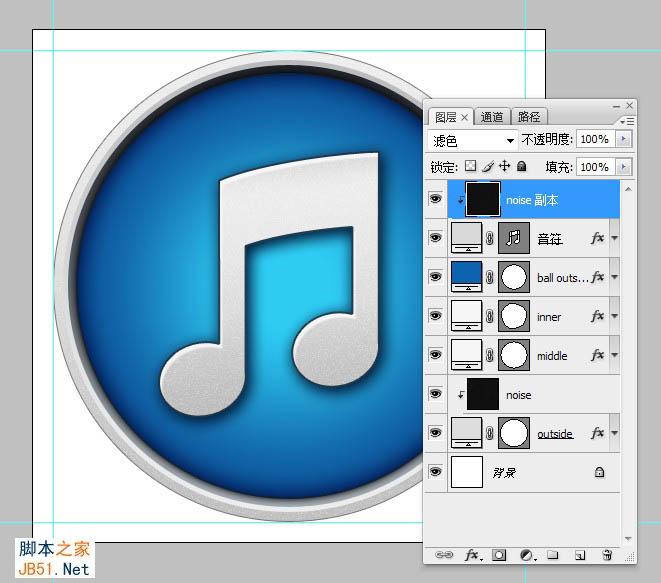Image resolution: width=661 pixels, height=583 pixels.
Task: Open the layers panel options menu icon
Action: pyautogui.click(x=627, y=121)
